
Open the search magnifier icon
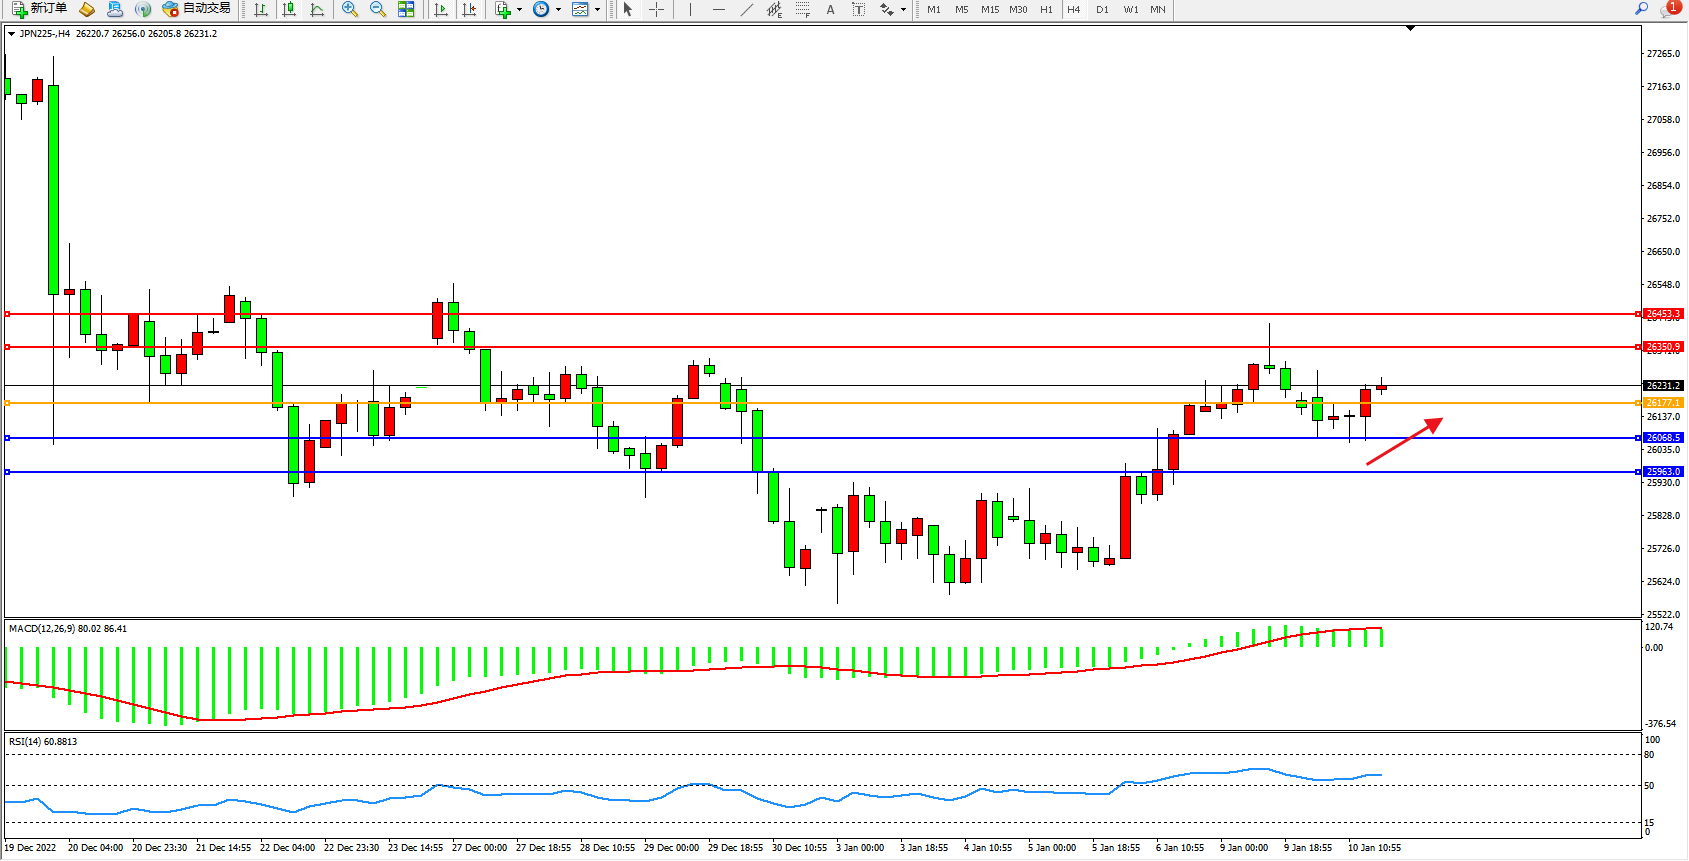point(1641,9)
